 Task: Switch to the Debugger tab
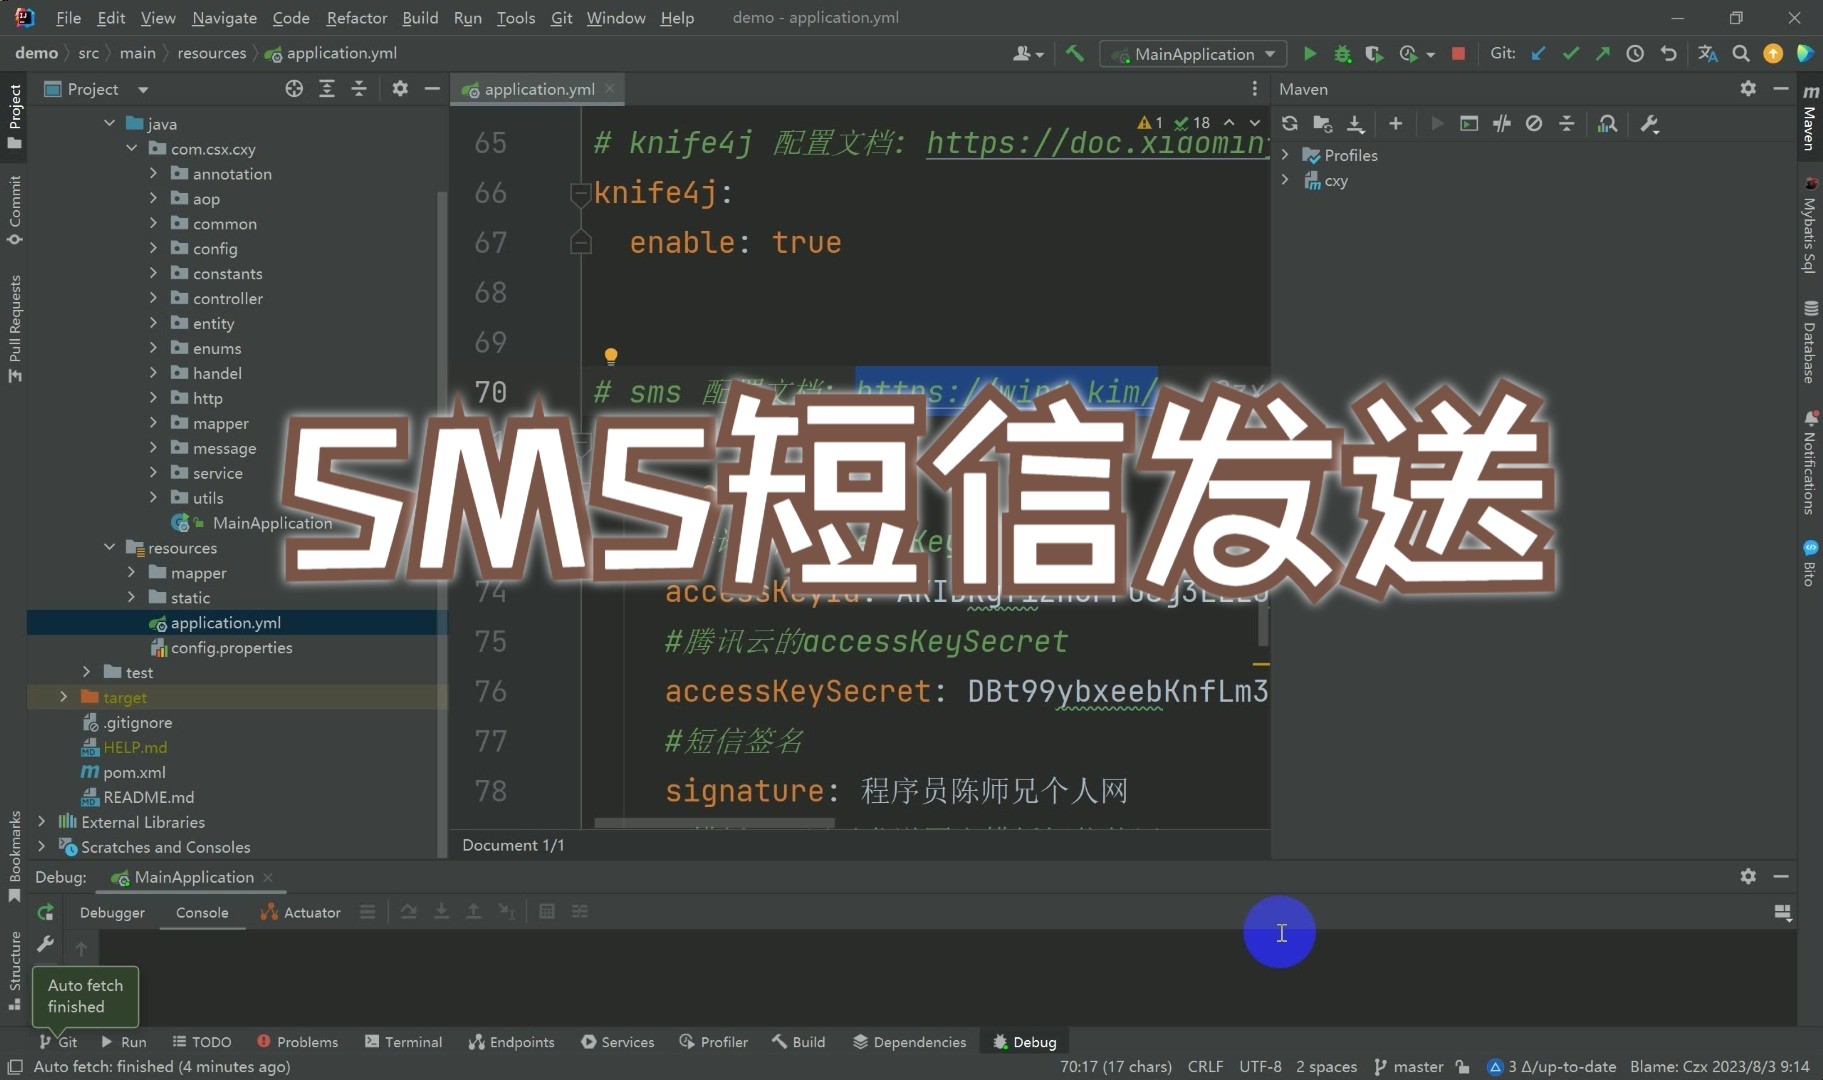tap(112, 912)
